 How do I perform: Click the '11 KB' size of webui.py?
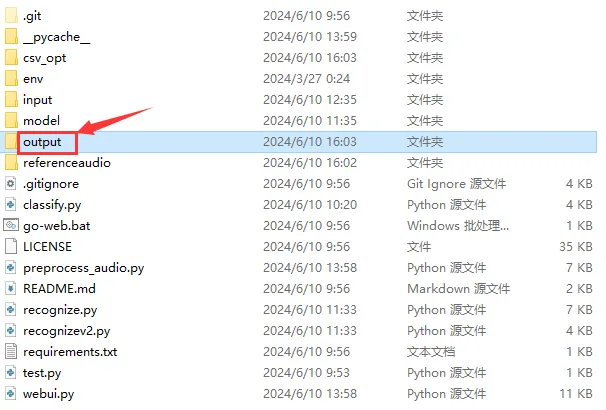click(x=576, y=393)
